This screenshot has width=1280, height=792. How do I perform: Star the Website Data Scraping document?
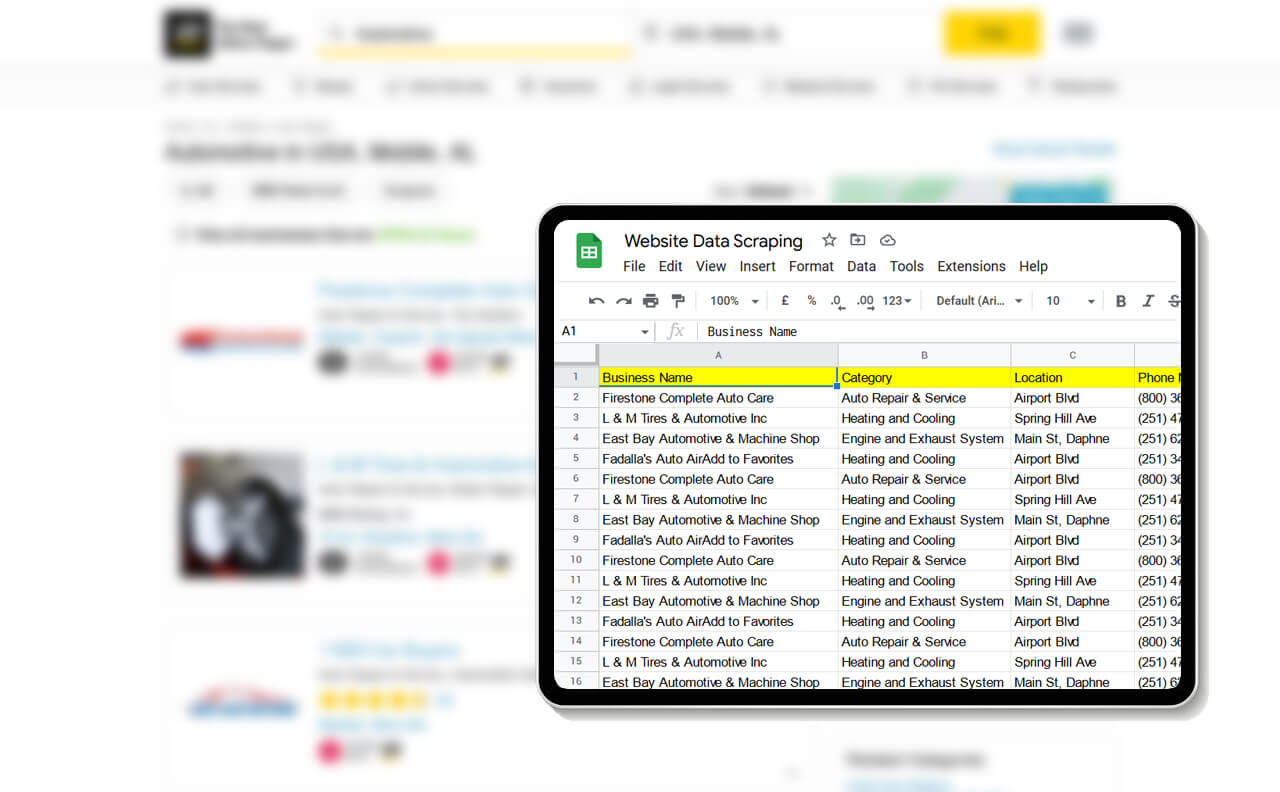tap(829, 240)
